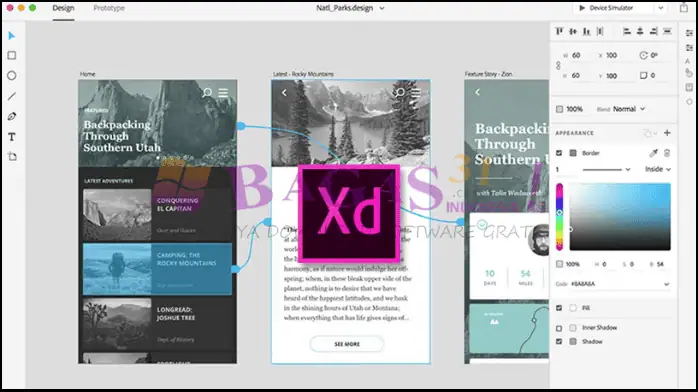Activate the Artboard tool
Viewport: 698px width, 392px height.
[x=12, y=156]
